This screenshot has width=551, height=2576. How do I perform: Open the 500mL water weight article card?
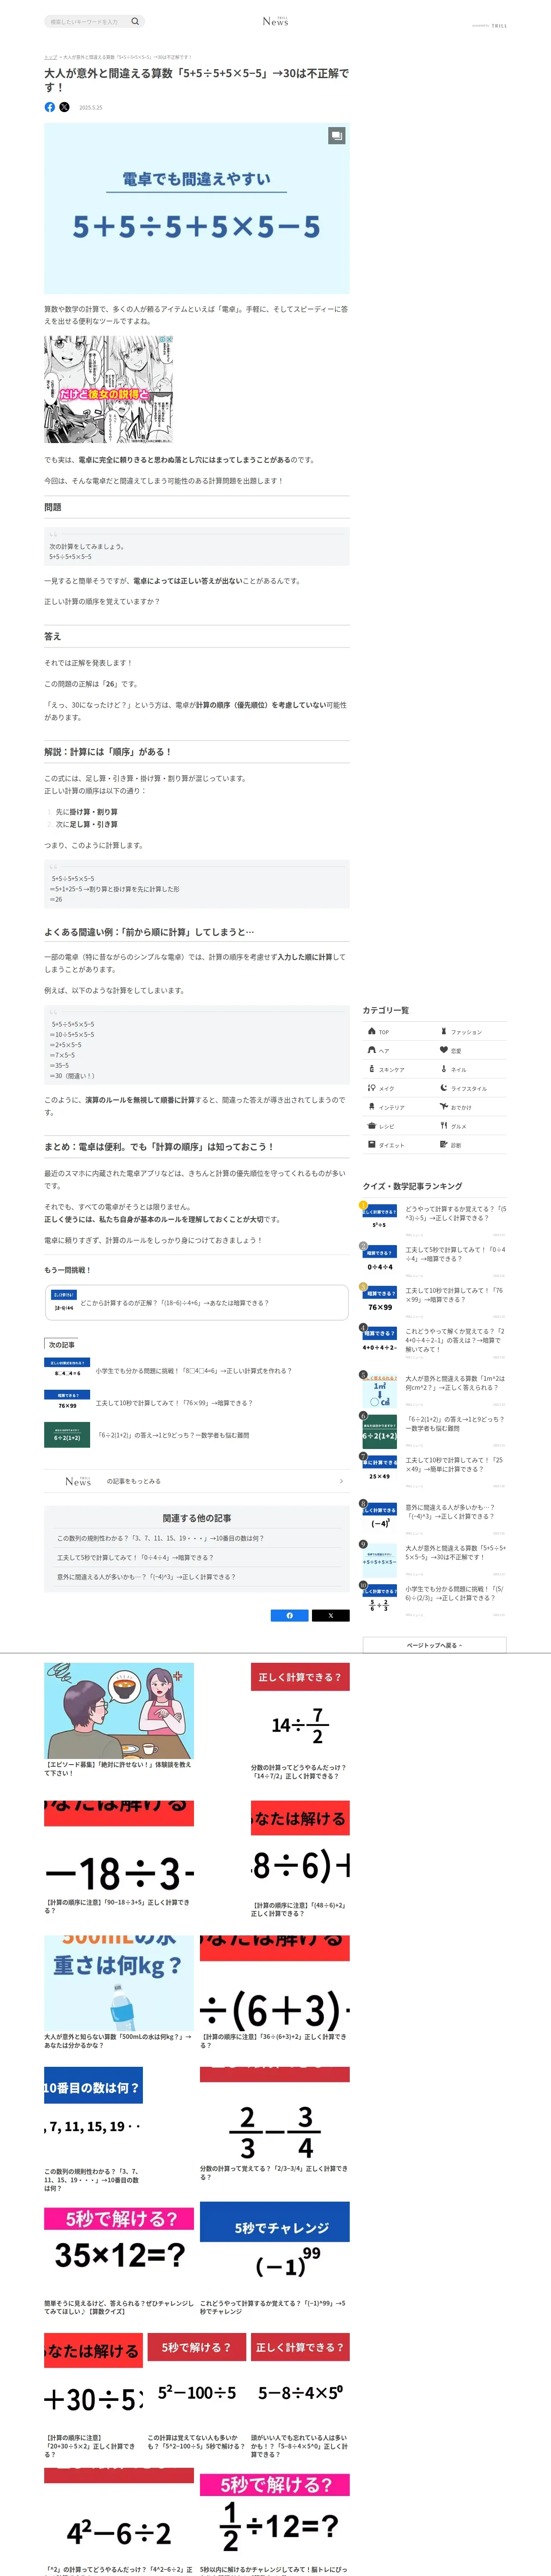click(x=119, y=1992)
